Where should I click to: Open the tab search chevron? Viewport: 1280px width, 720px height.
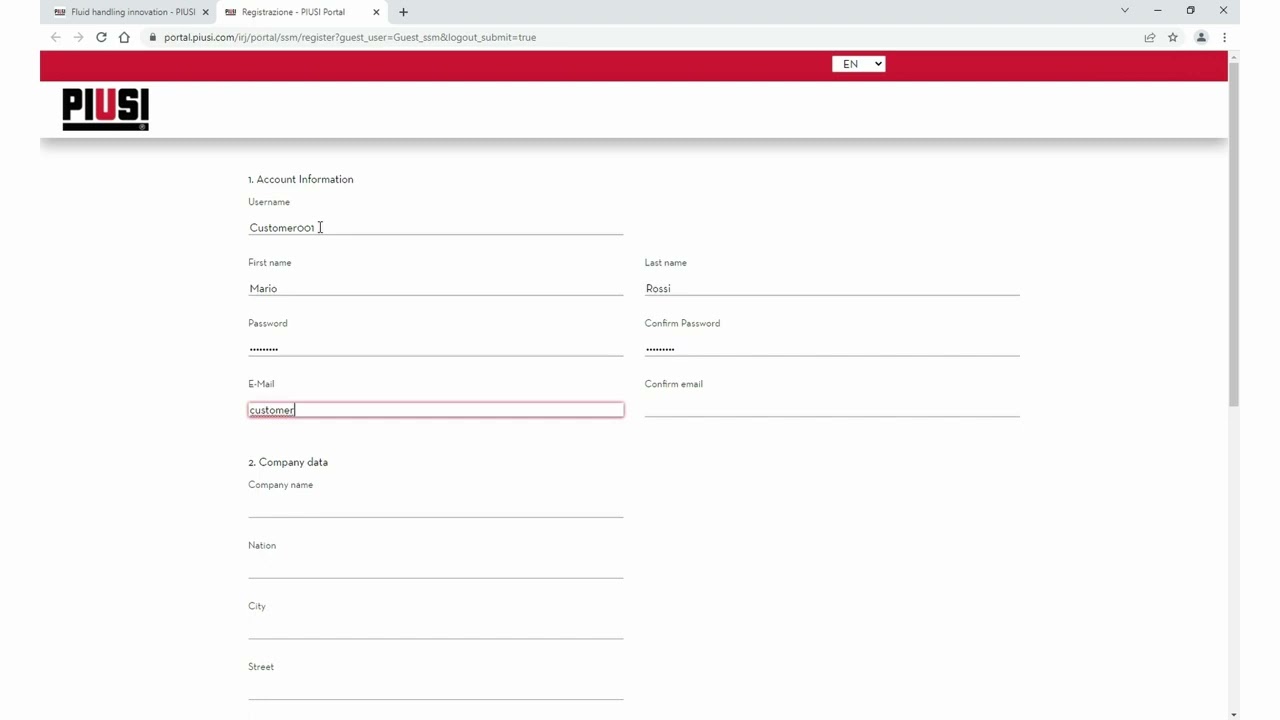(1125, 11)
